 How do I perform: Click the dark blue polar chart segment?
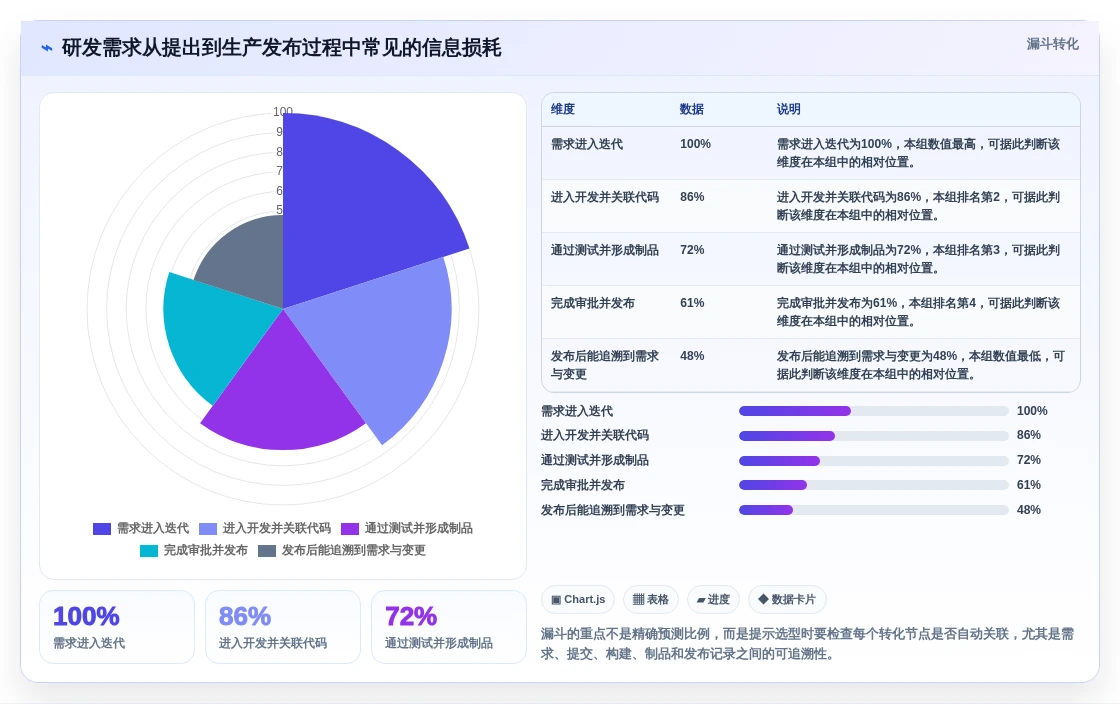[357, 214]
